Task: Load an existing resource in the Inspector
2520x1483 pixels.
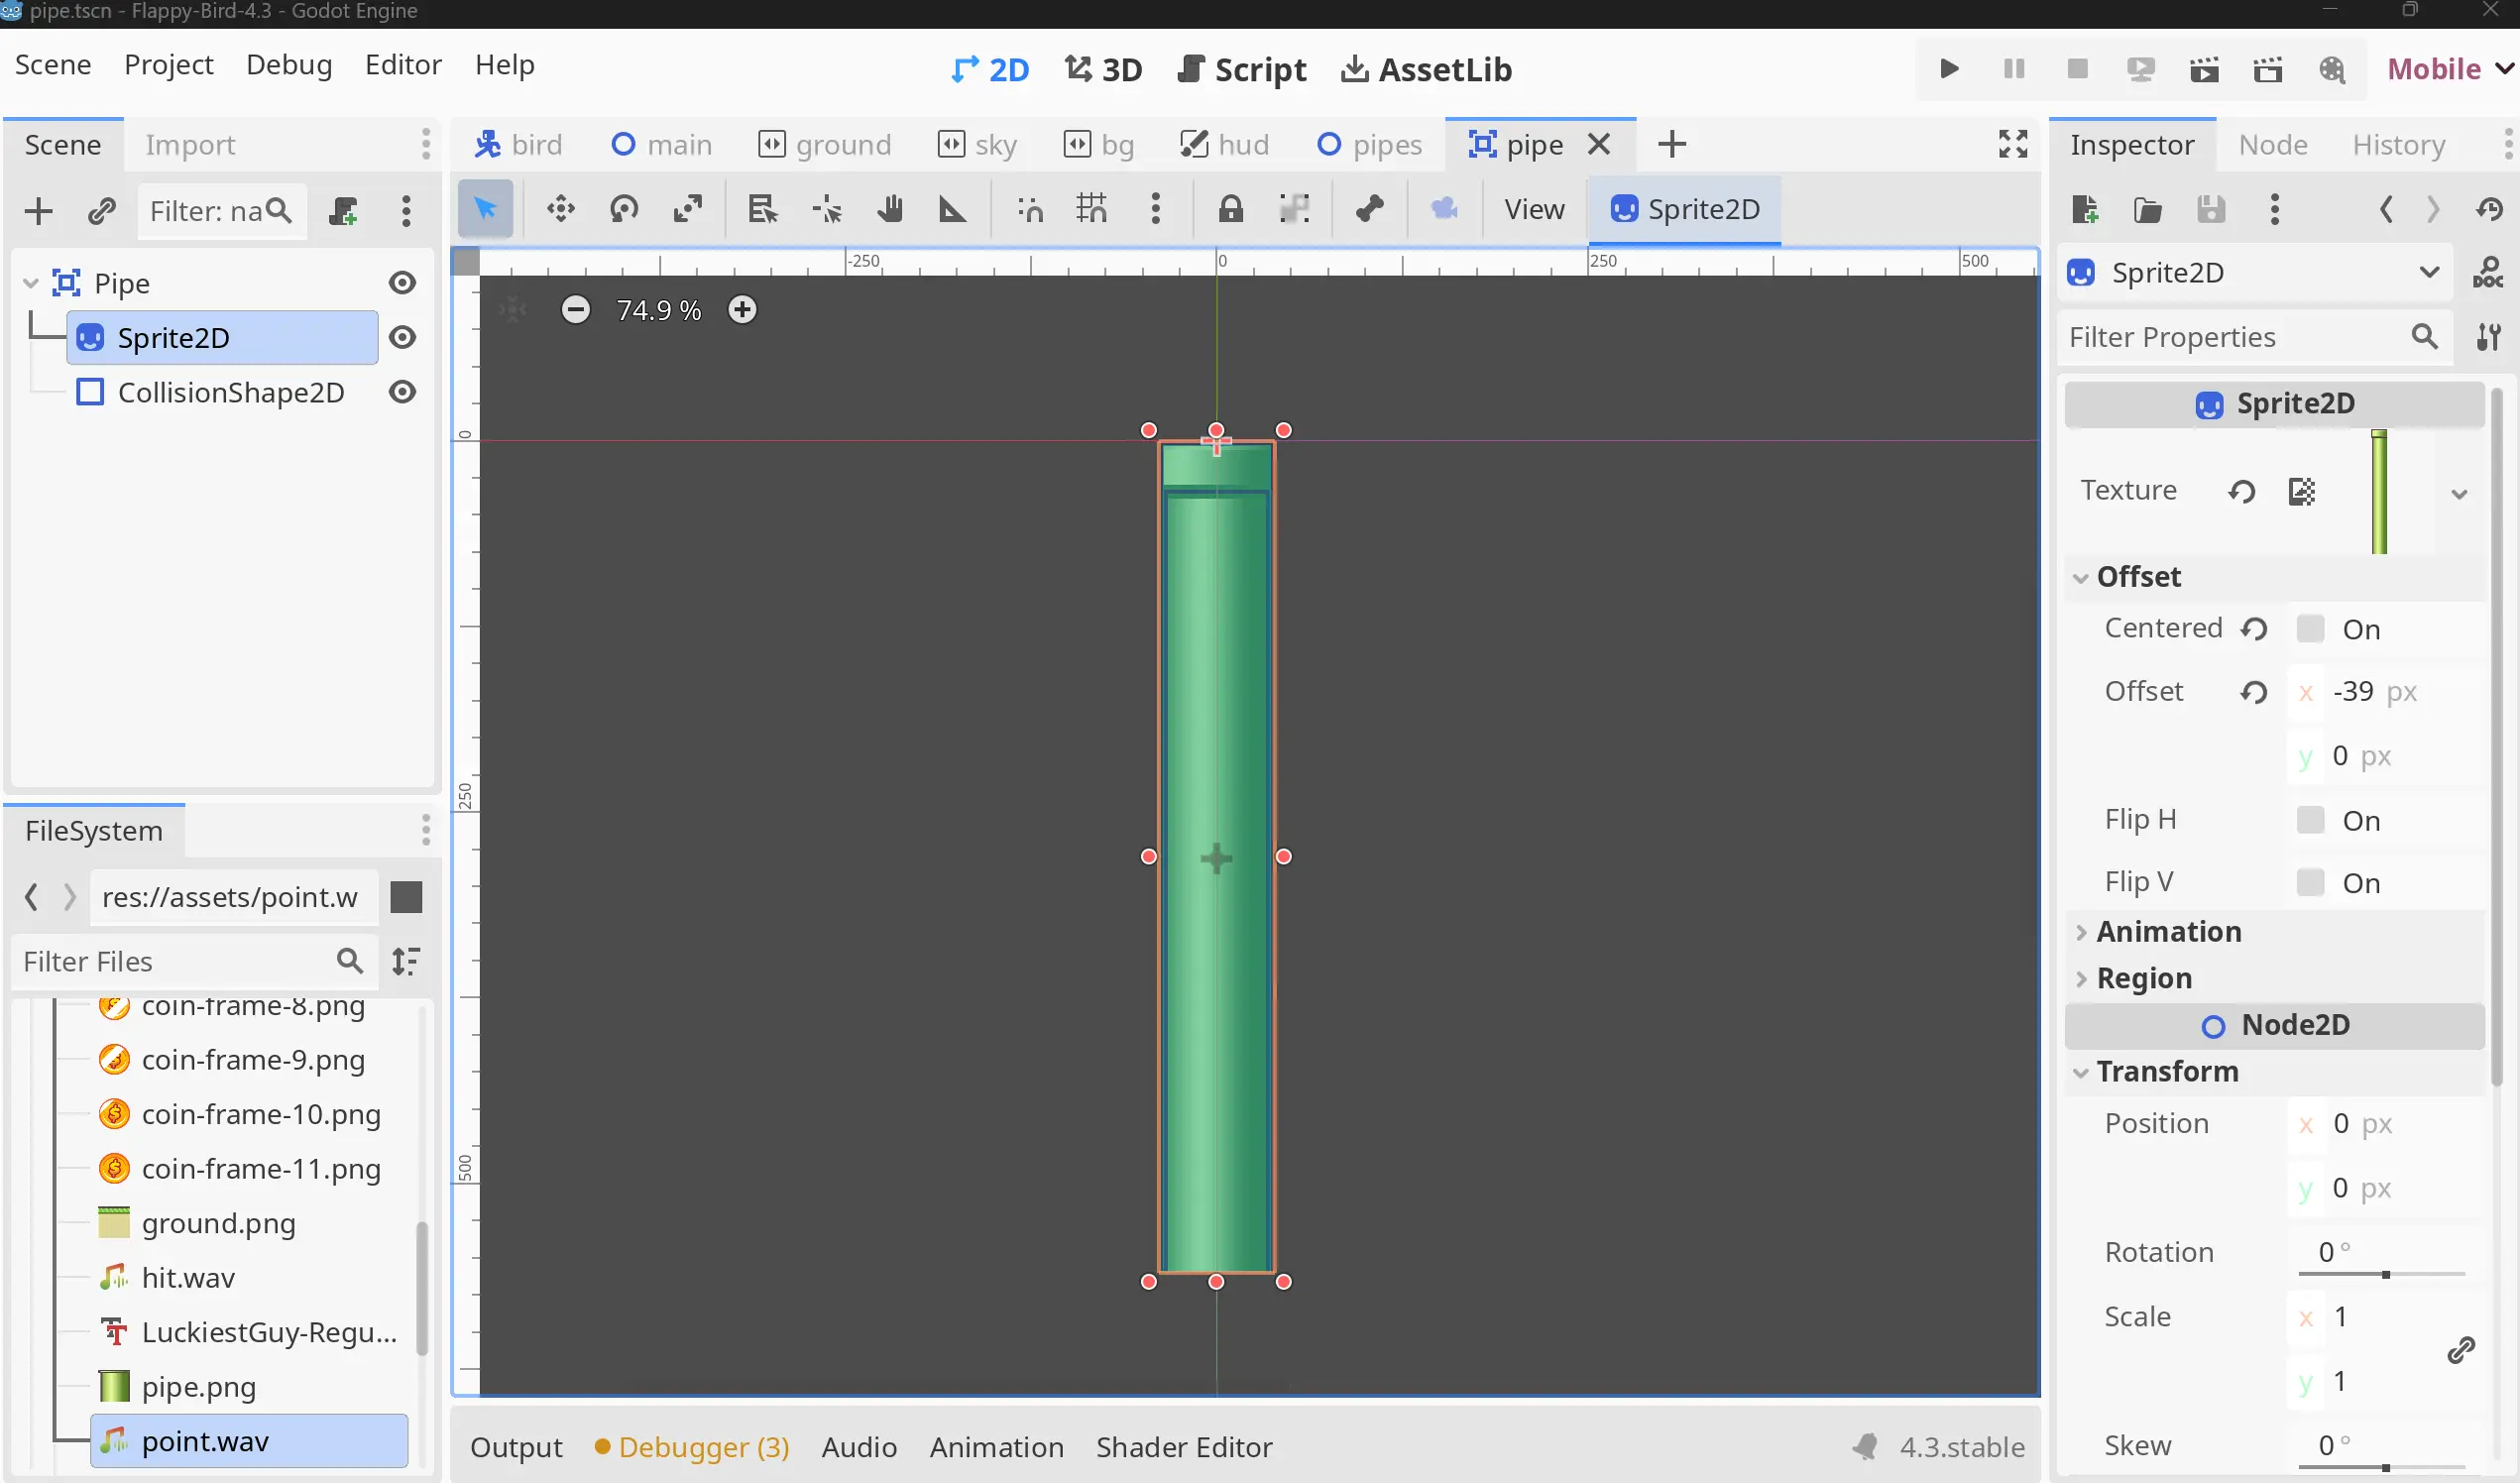Action: pyautogui.click(x=2147, y=209)
